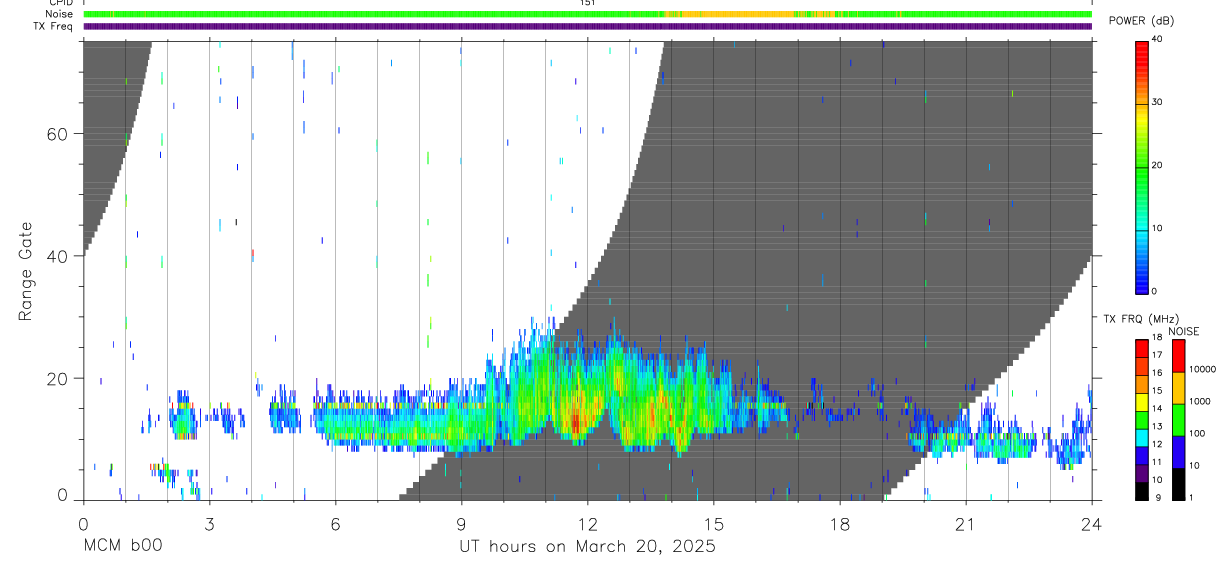Click the '12' UT hour axis label
Image resolution: width=1228 pixels, height=567 pixels.
588,524
